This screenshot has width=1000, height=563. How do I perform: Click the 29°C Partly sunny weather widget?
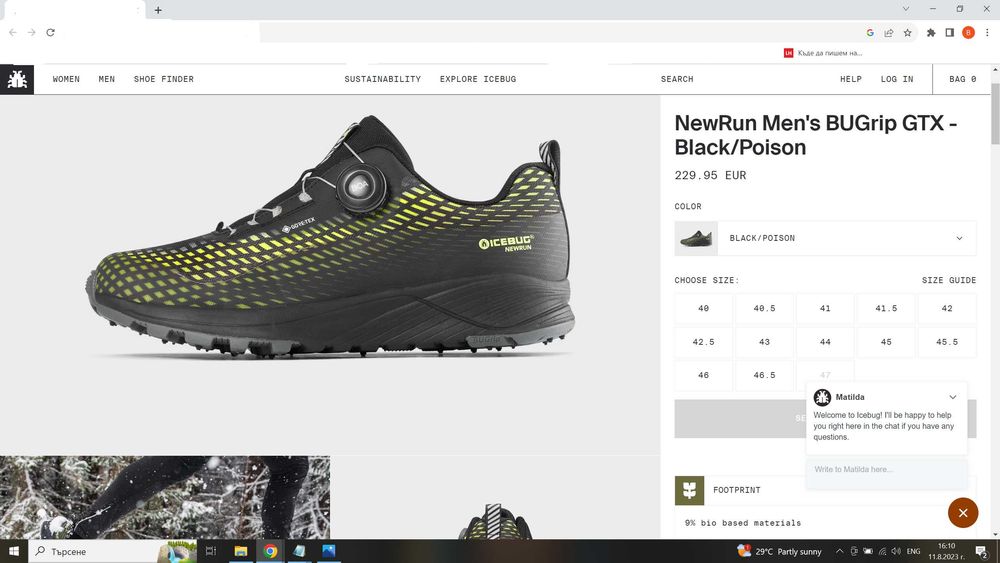[x=779, y=552]
